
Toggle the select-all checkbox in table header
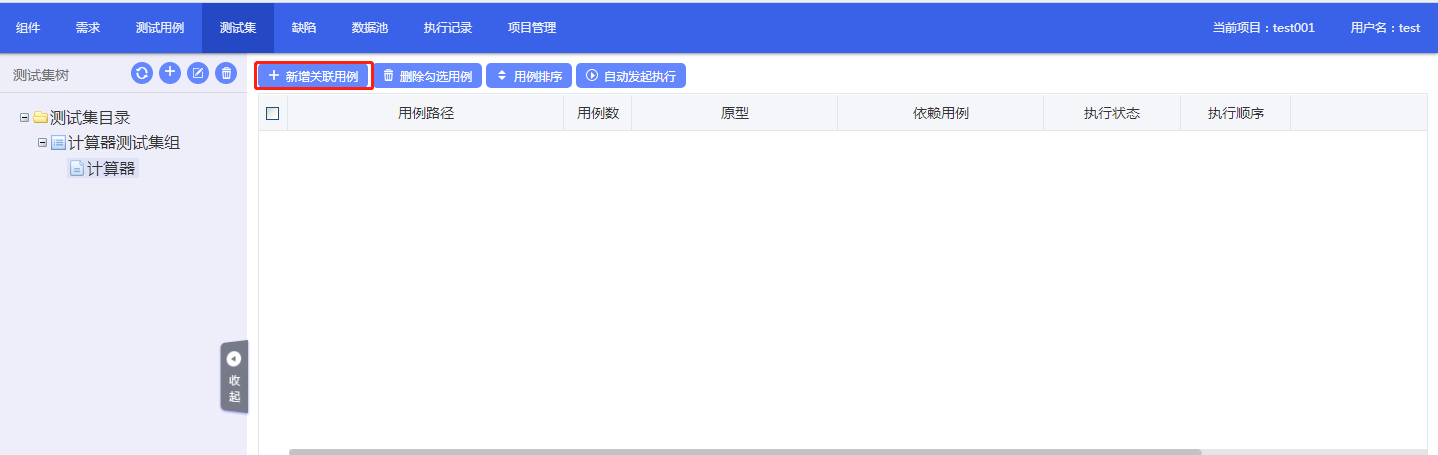272,114
